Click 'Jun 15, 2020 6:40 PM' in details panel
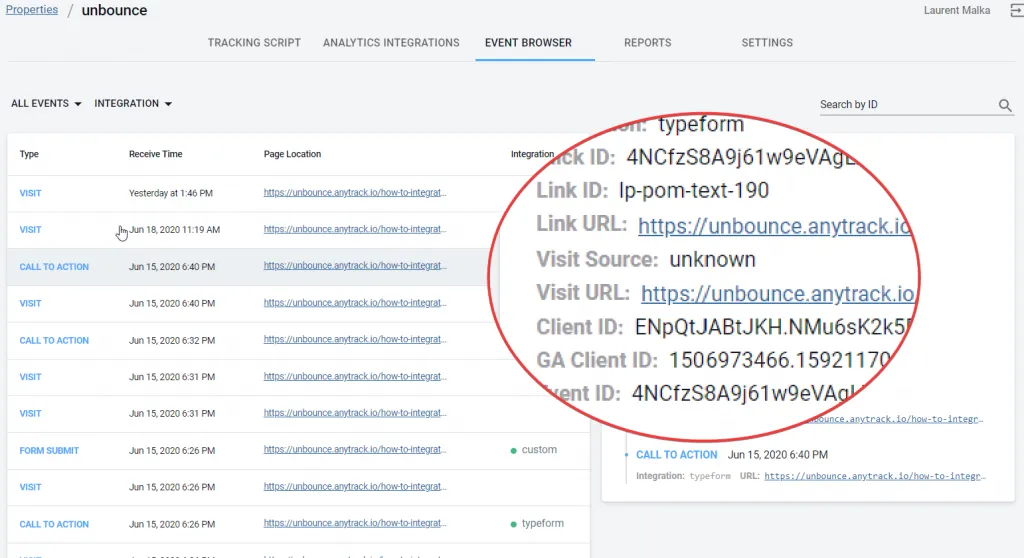The height and width of the screenshot is (558, 1024). tap(778, 455)
